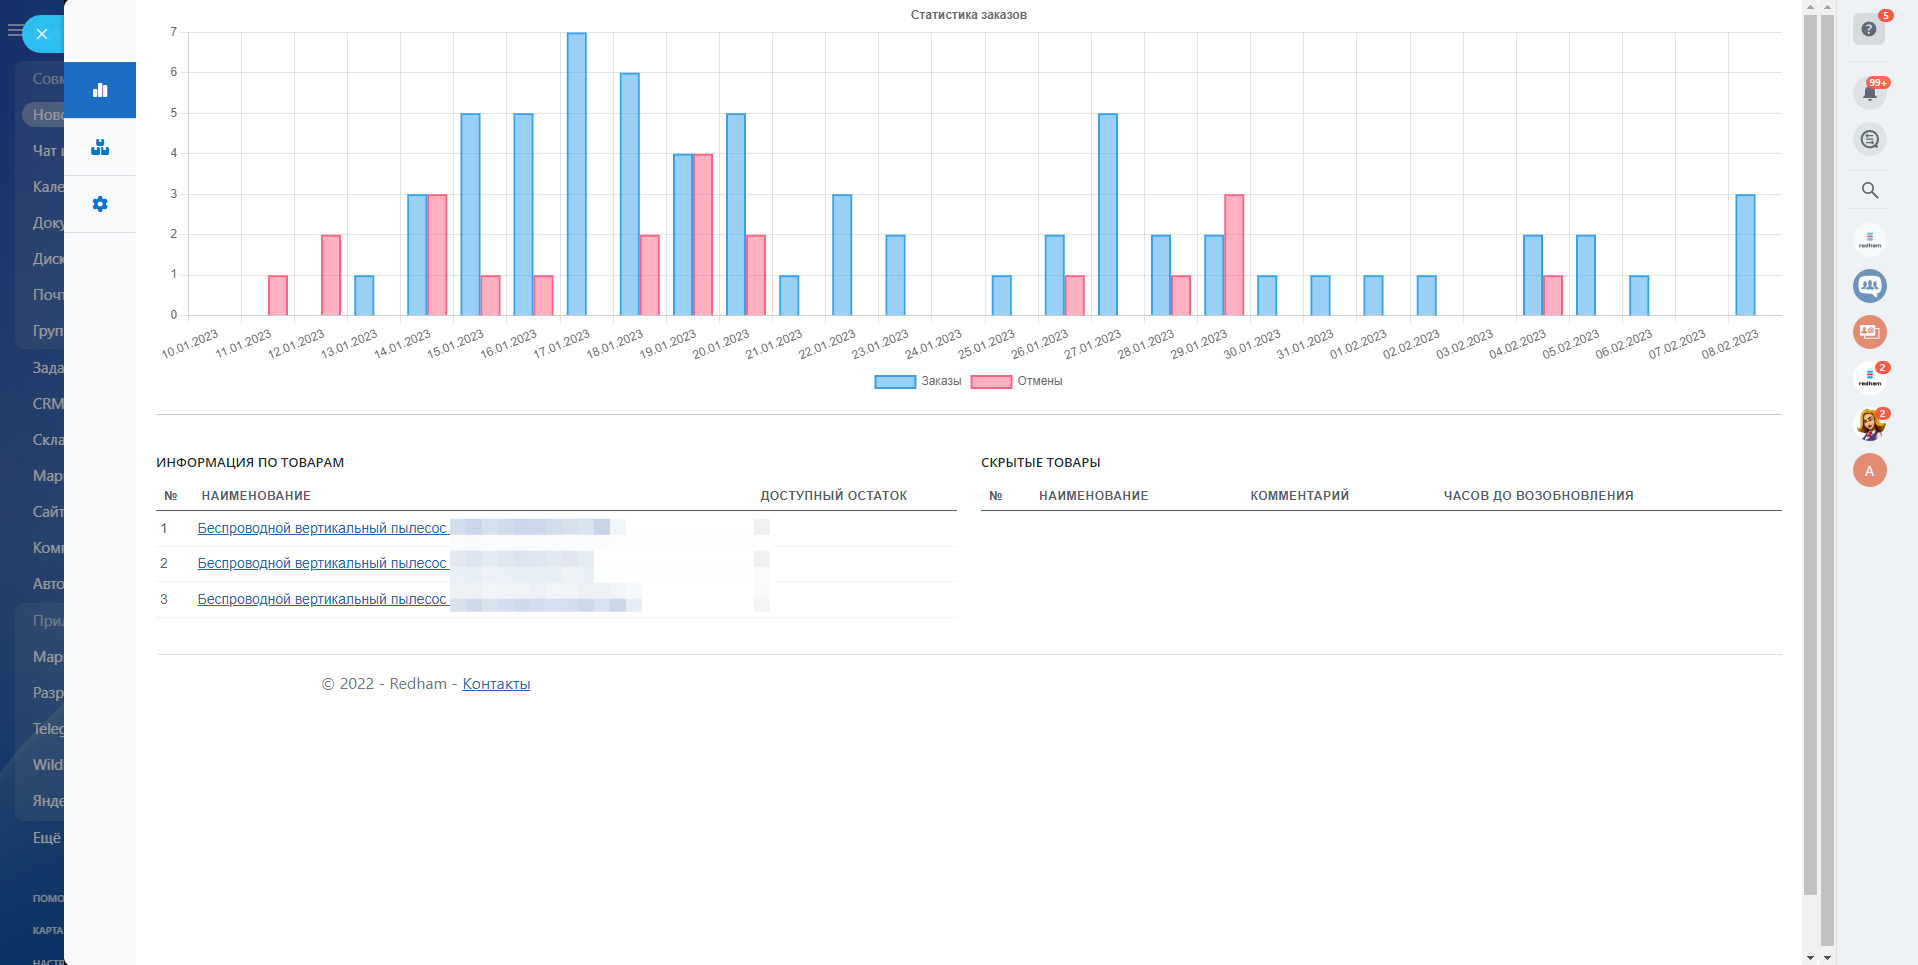Viewport: 1918px width, 965px height.
Task: Click the cancellations bar for 12.01.2023
Action: pos(331,276)
